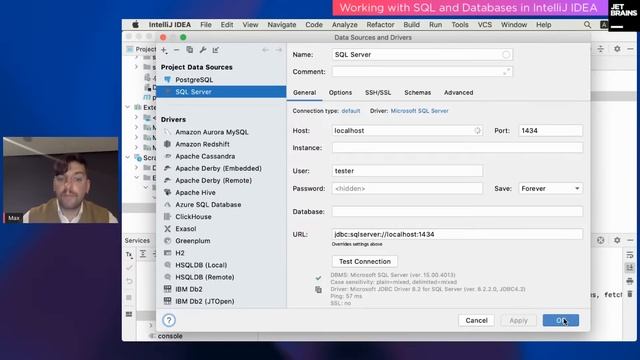Click the wrench icon in dialog toolbar
Image resolution: width=640 pixels, height=360 pixels.
(203, 50)
